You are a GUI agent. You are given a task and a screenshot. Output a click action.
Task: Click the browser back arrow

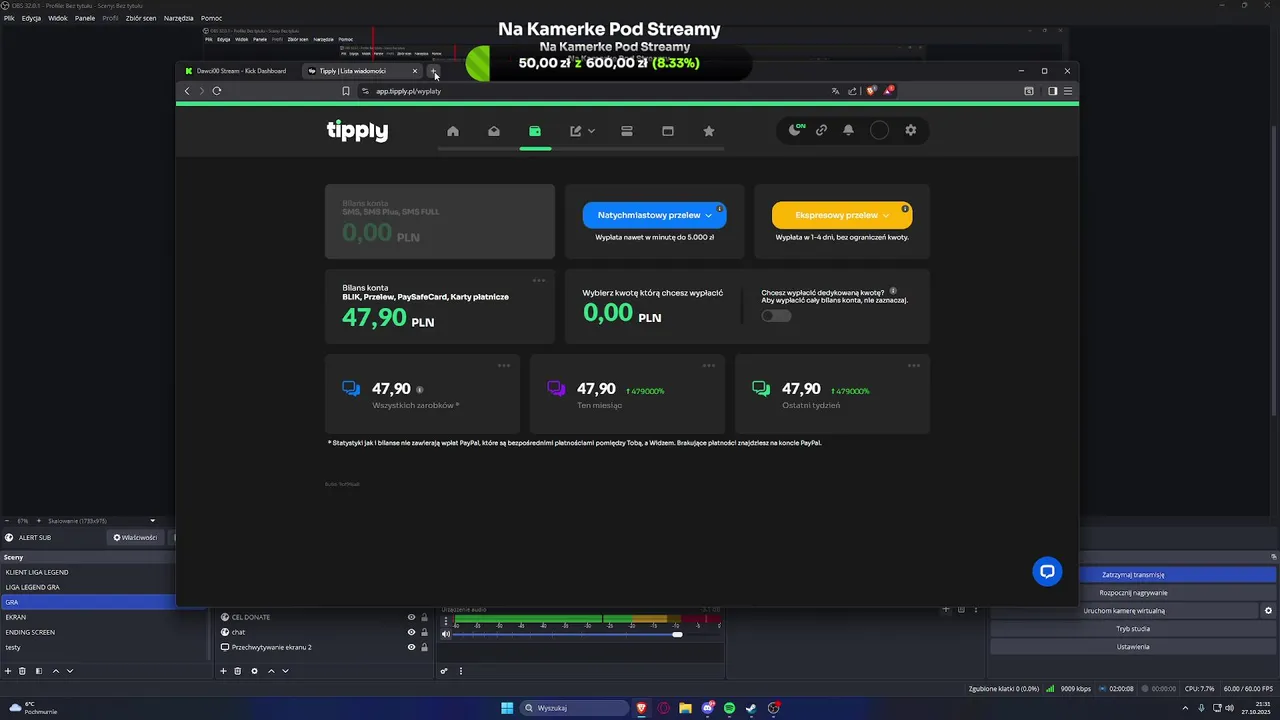click(187, 91)
